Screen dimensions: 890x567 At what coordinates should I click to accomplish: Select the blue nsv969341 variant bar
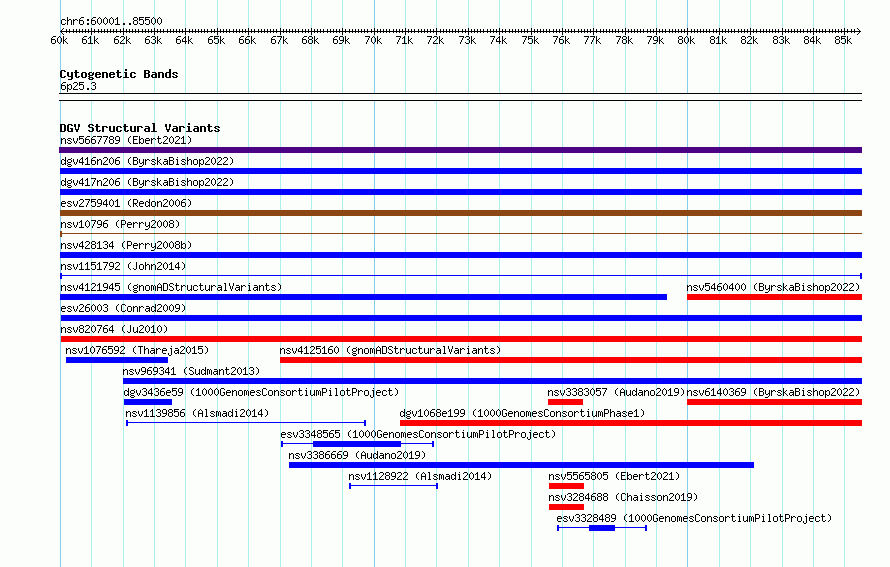click(x=493, y=381)
